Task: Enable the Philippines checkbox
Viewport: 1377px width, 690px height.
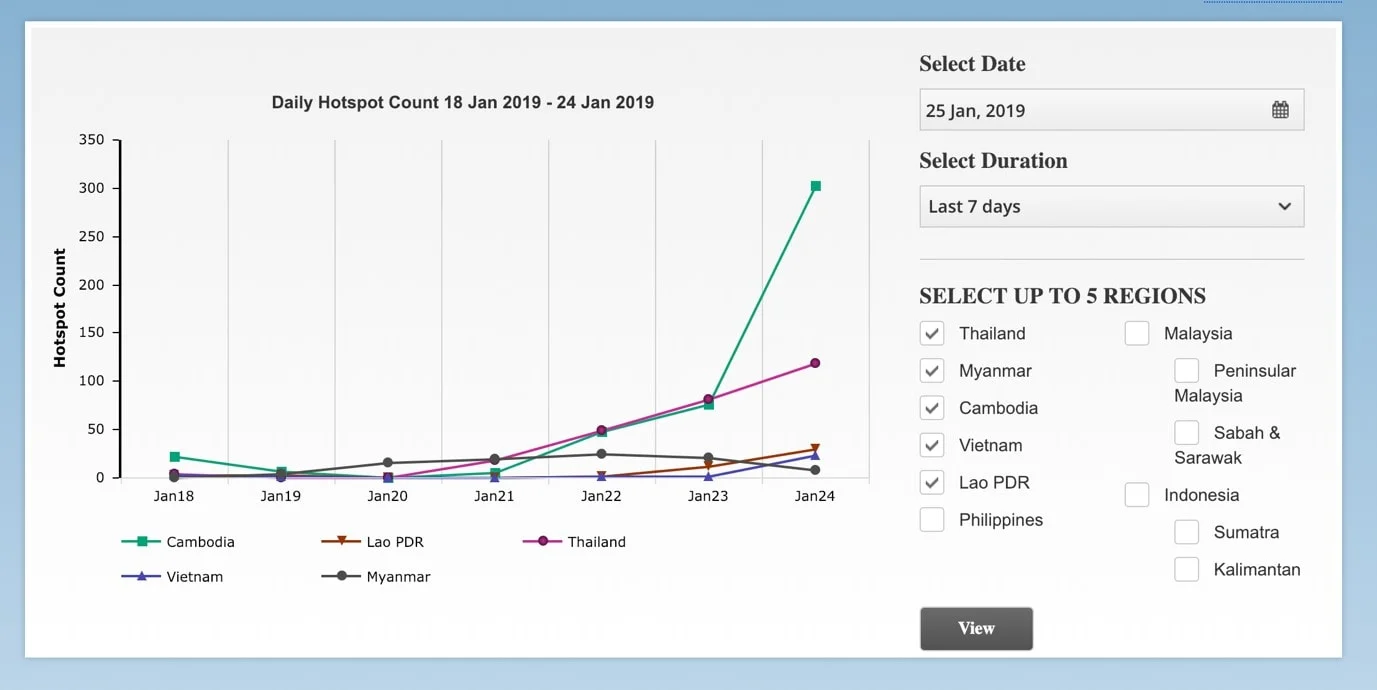Action: coord(932,520)
